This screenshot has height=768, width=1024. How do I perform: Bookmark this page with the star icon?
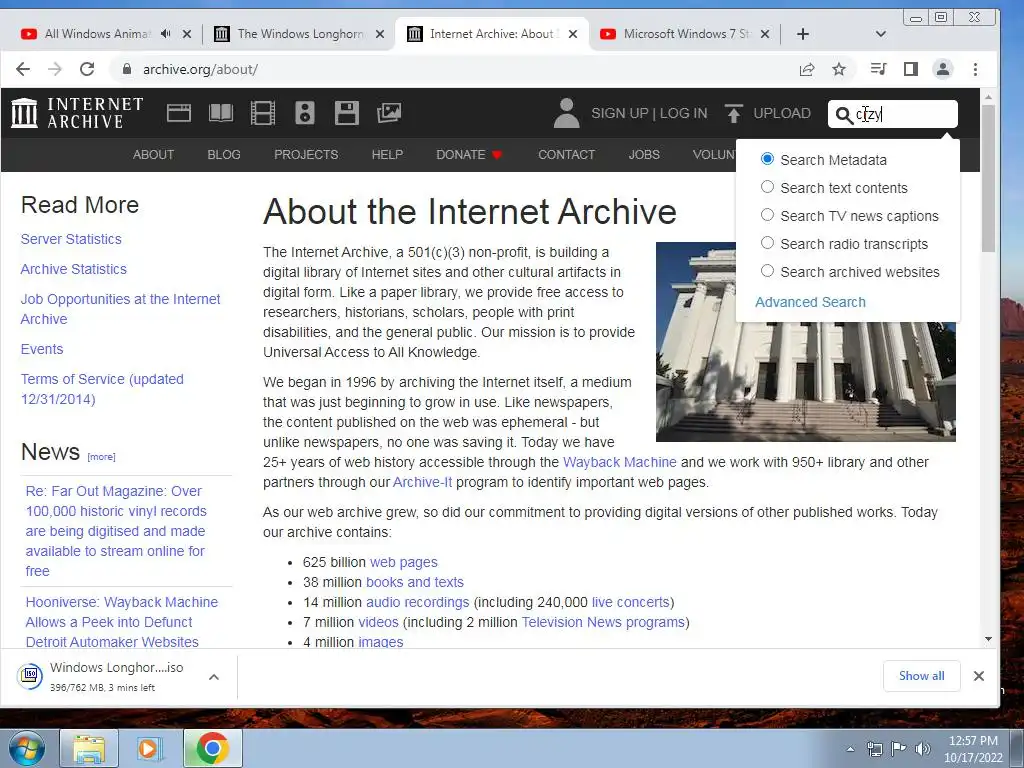[x=839, y=69]
